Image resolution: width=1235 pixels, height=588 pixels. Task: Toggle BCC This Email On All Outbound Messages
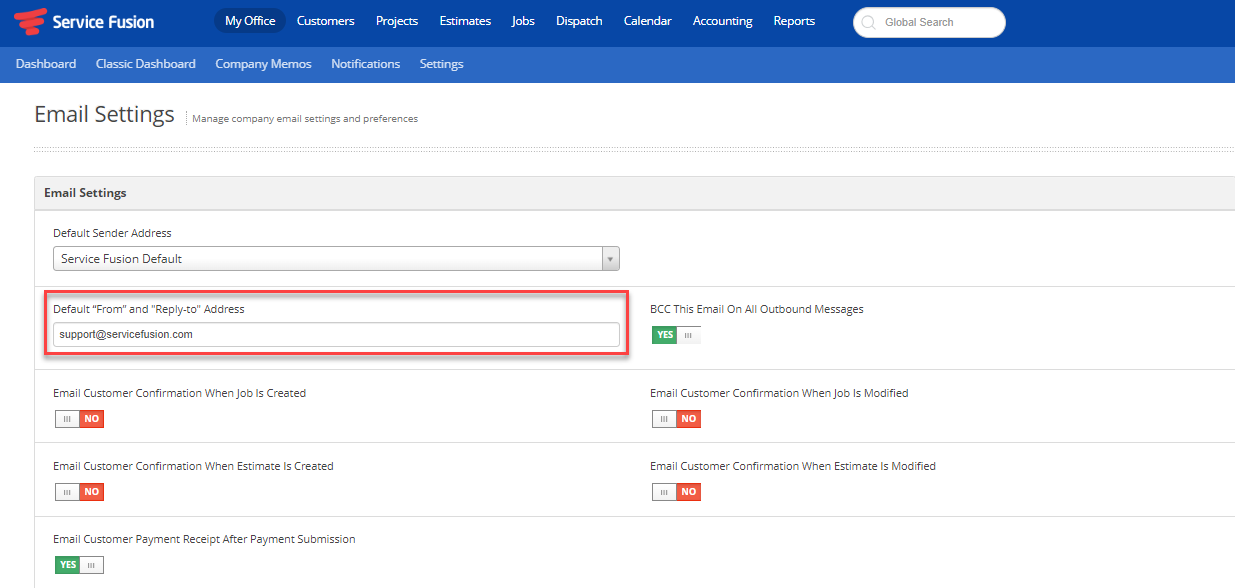coord(677,335)
